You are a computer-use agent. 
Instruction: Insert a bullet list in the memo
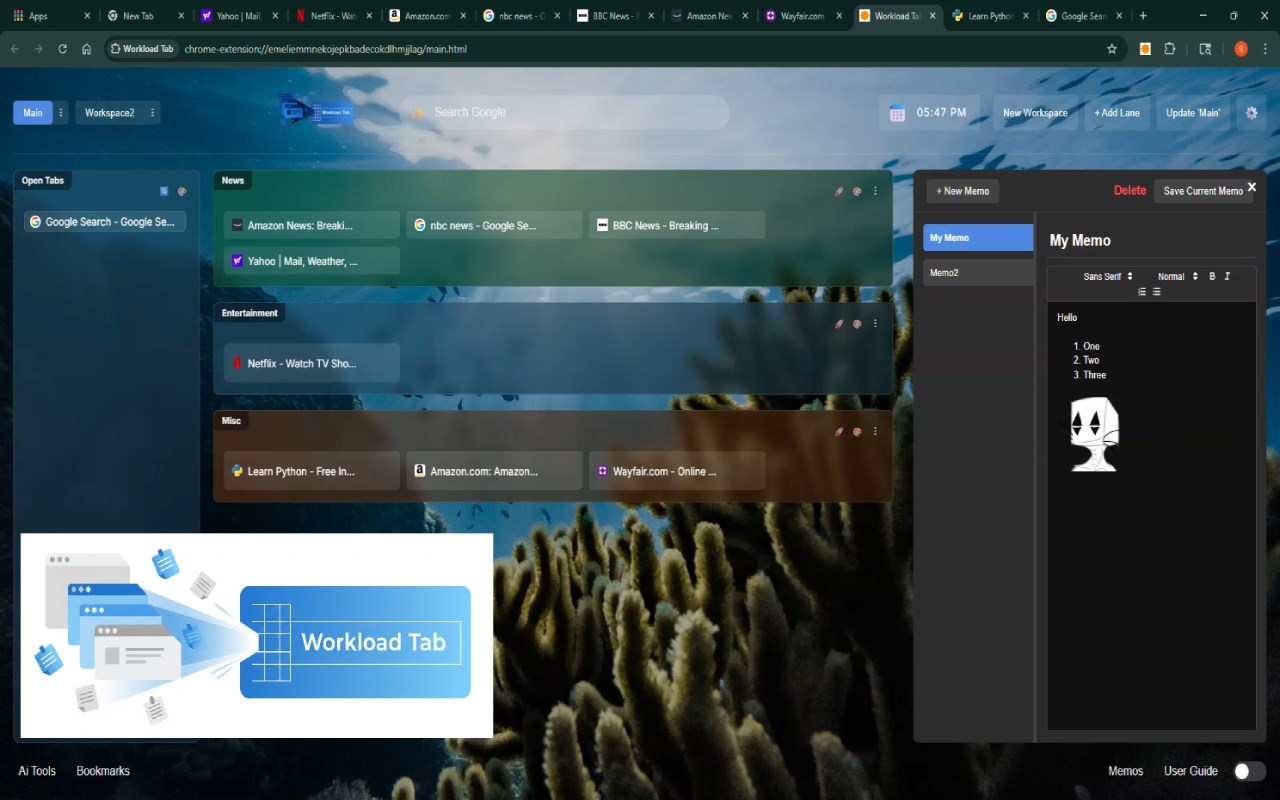tap(1157, 292)
